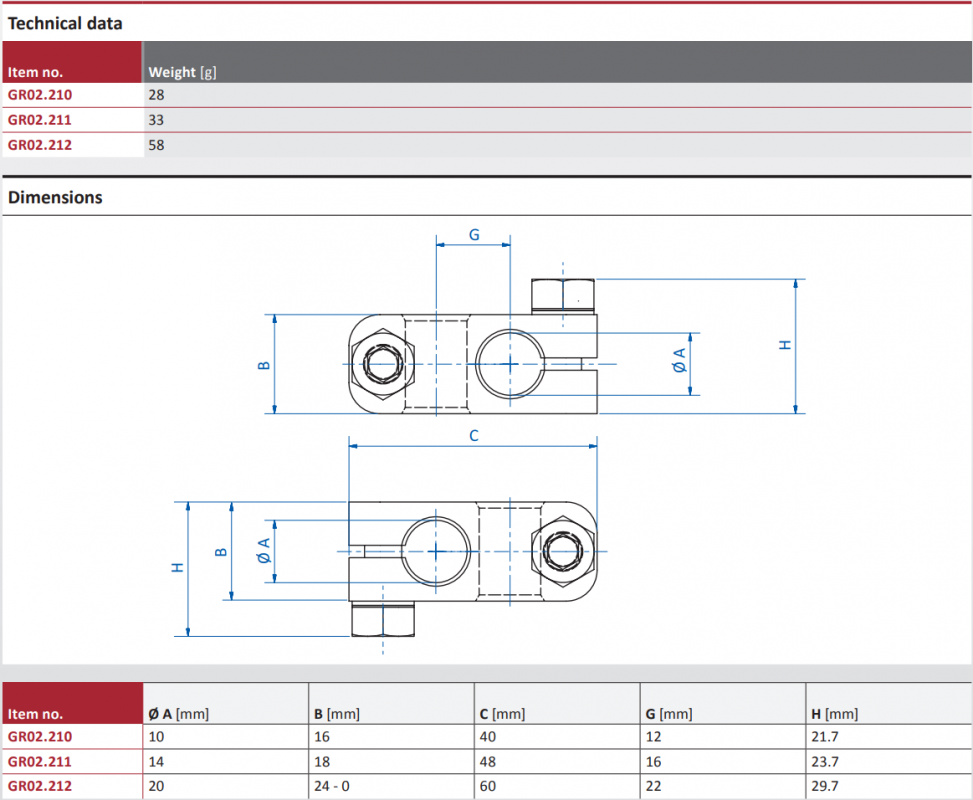
Task: Select the B label on the upper drawing
Action: click(x=264, y=366)
